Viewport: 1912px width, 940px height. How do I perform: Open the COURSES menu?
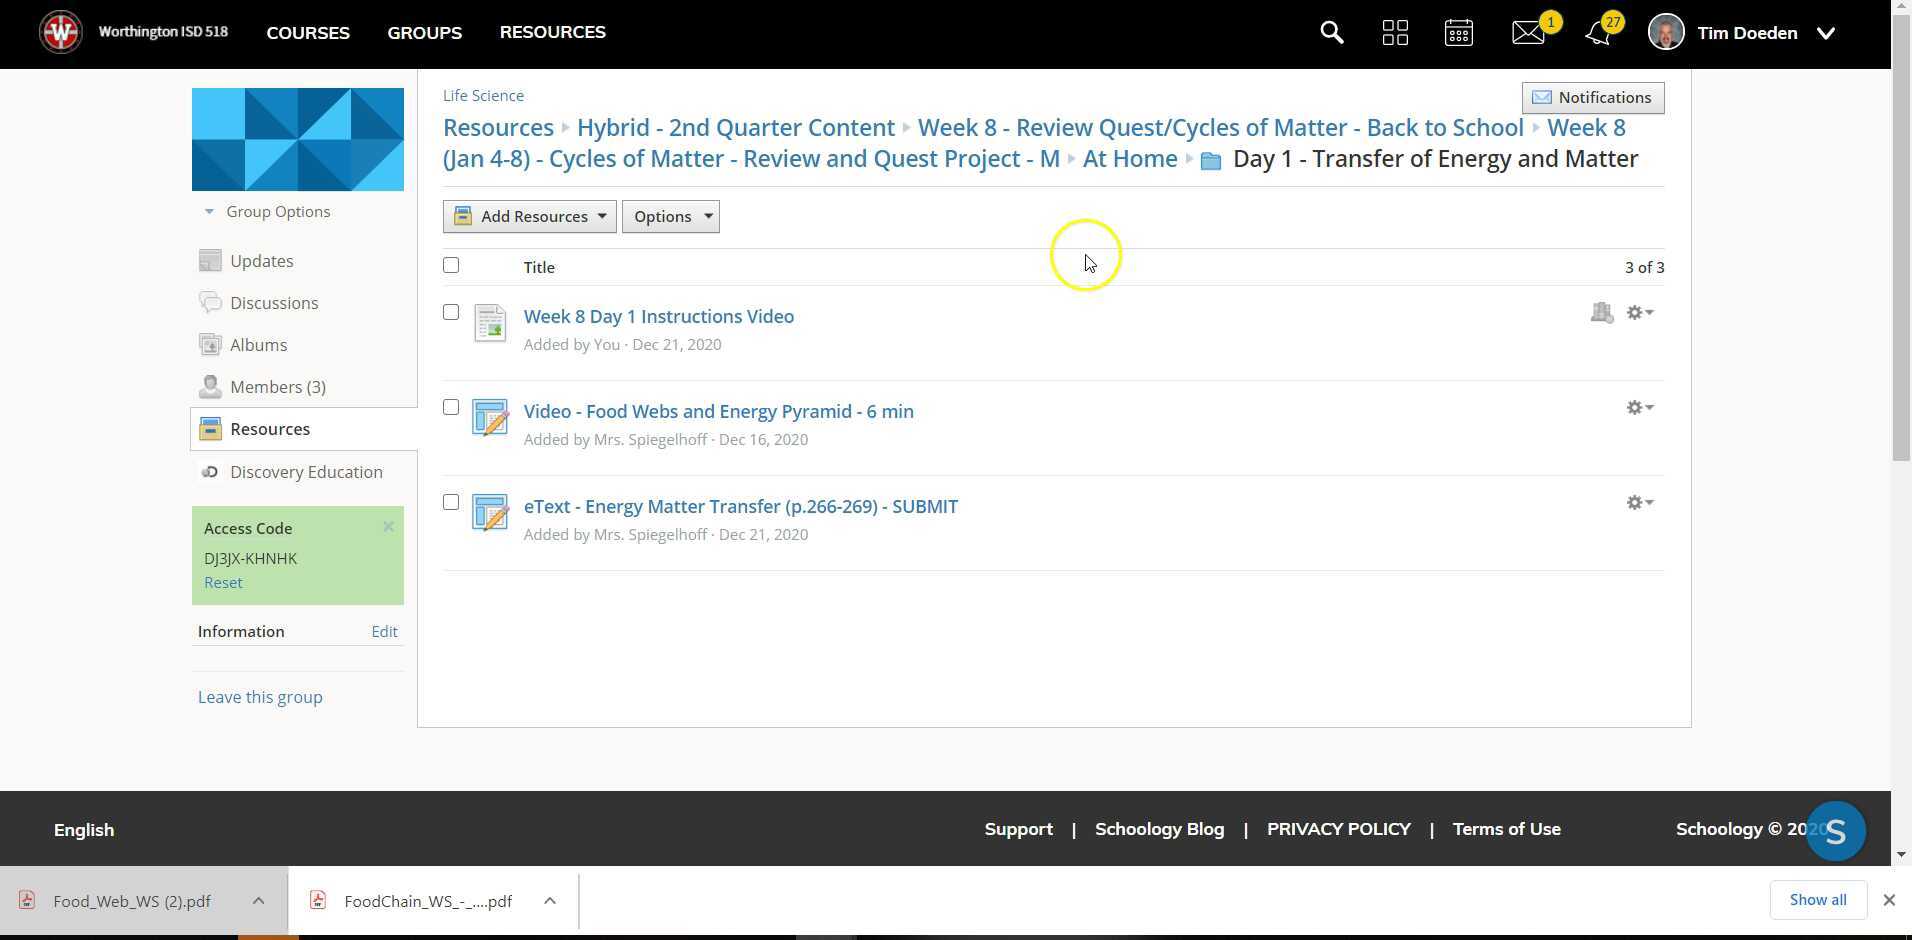pyautogui.click(x=308, y=33)
